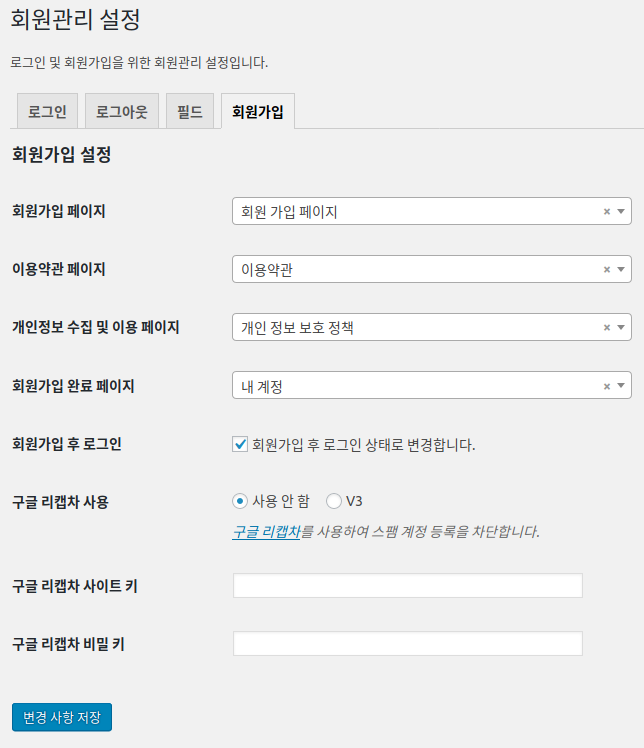Go to the 필드 tab
The width and height of the screenshot is (644, 748).
(190, 112)
